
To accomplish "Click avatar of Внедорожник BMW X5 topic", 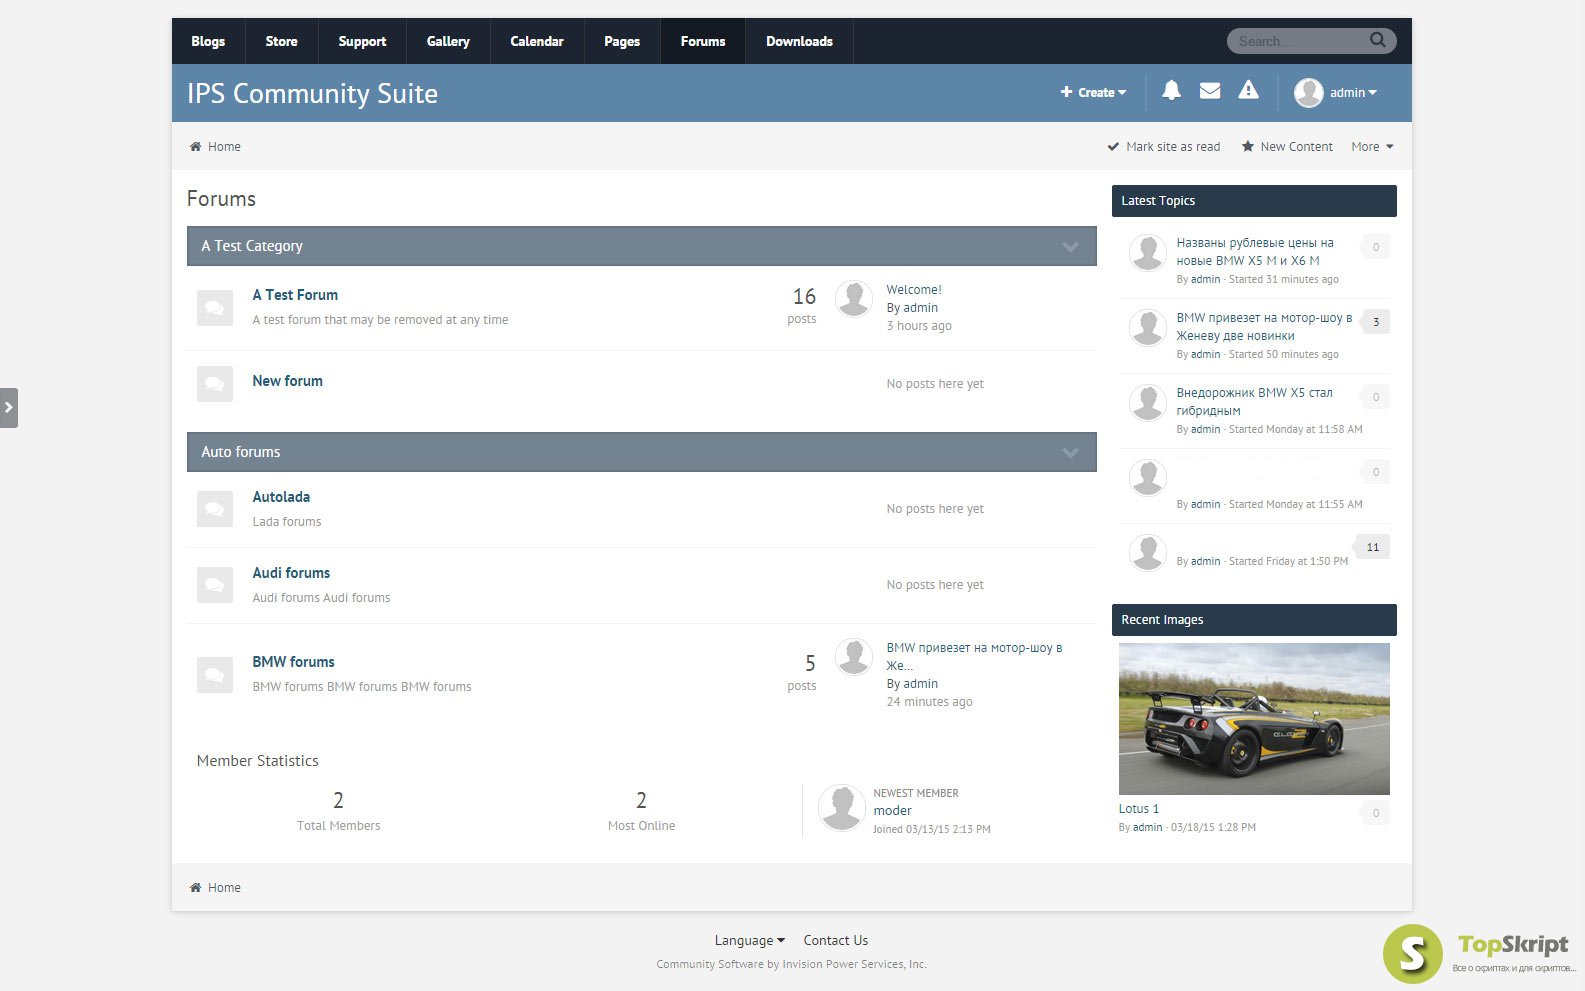I will click(1147, 403).
